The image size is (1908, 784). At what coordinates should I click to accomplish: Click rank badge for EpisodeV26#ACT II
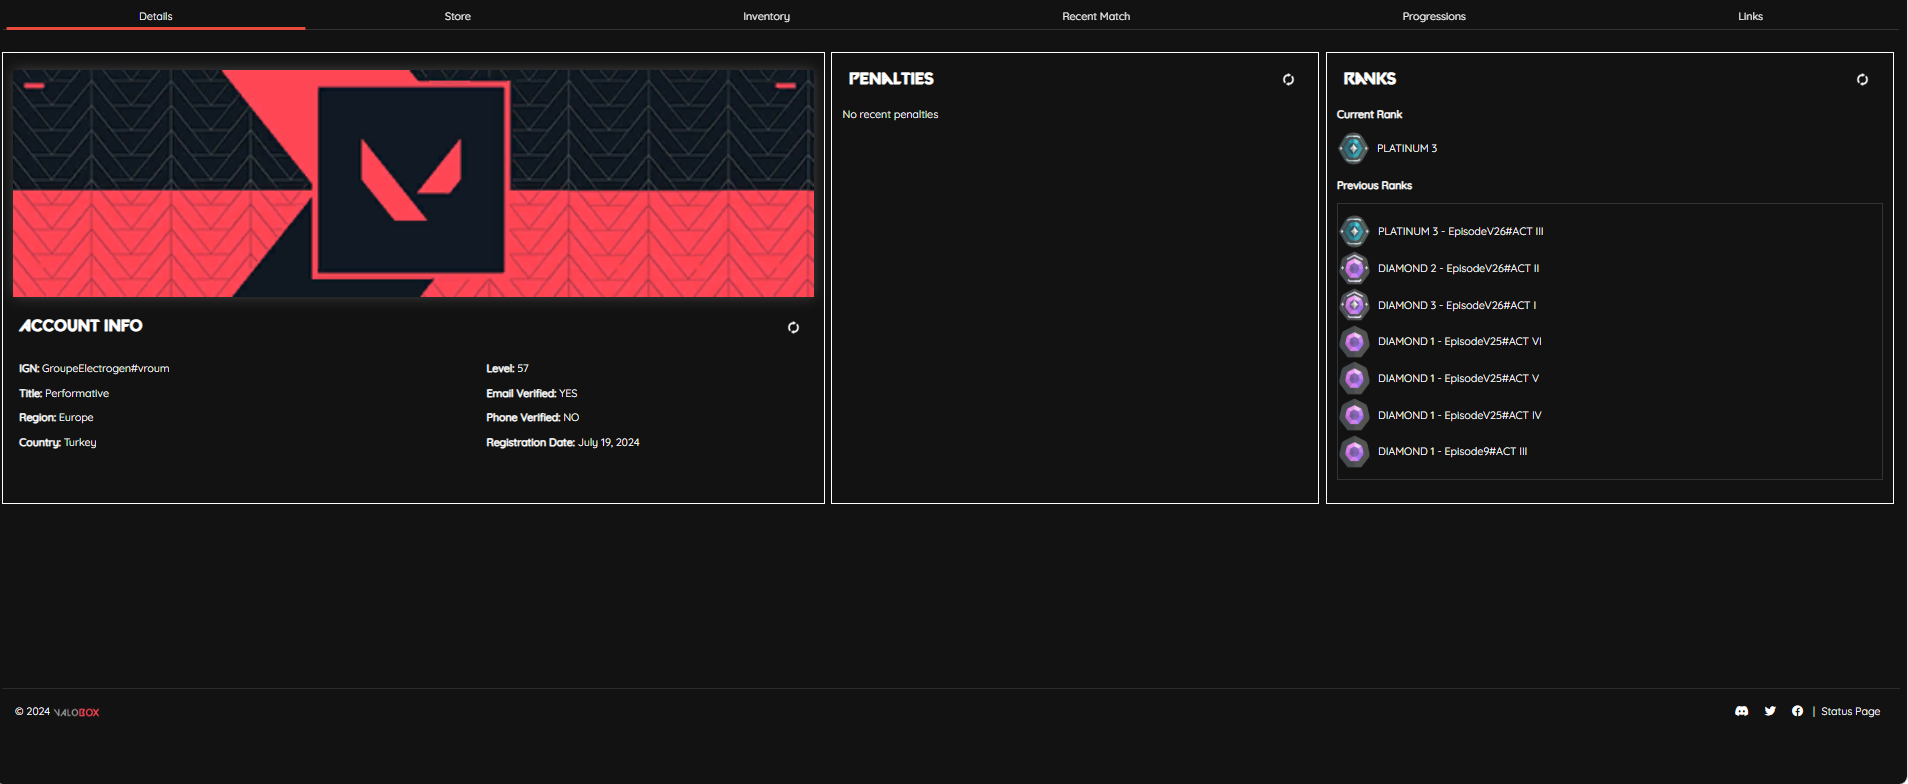tap(1354, 268)
